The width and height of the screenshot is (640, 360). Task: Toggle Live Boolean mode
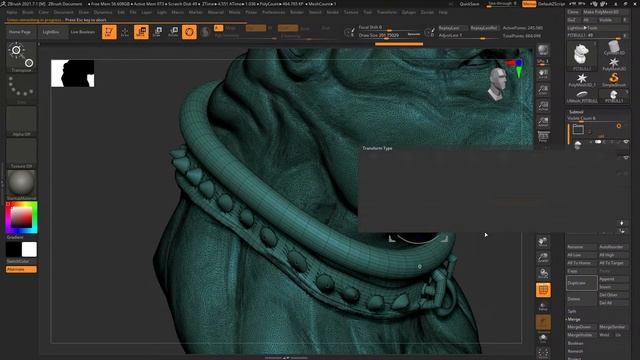click(x=82, y=32)
